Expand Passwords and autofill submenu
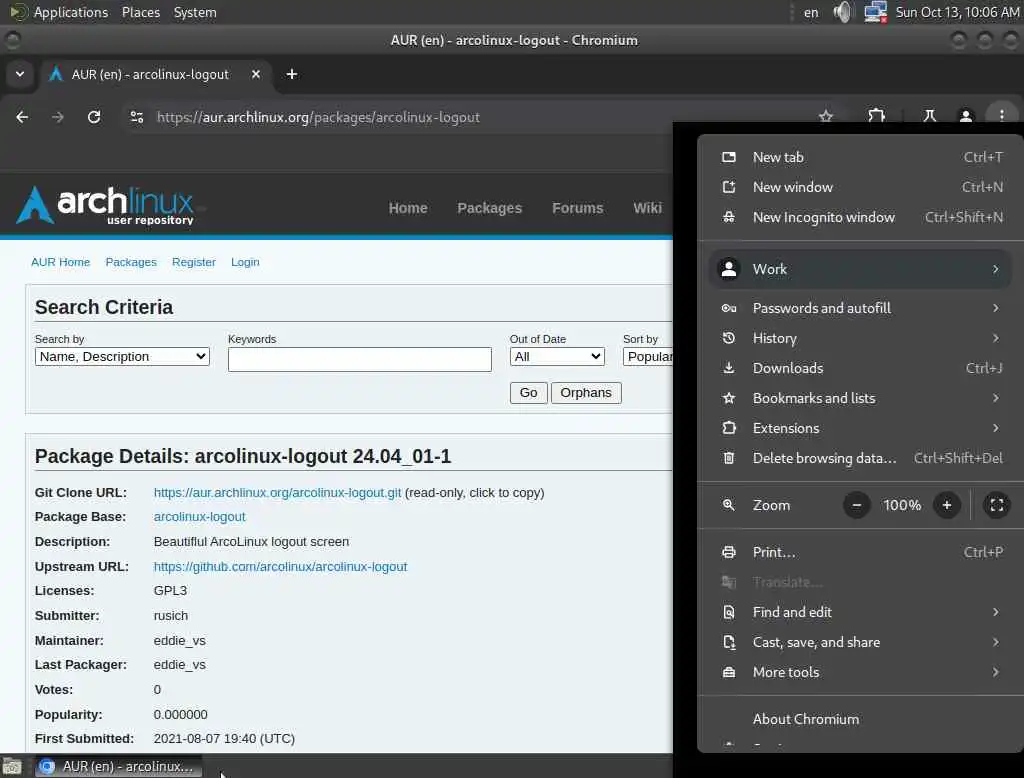The image size is (1024, 778). pyautogui.click(x=861, y=308)
